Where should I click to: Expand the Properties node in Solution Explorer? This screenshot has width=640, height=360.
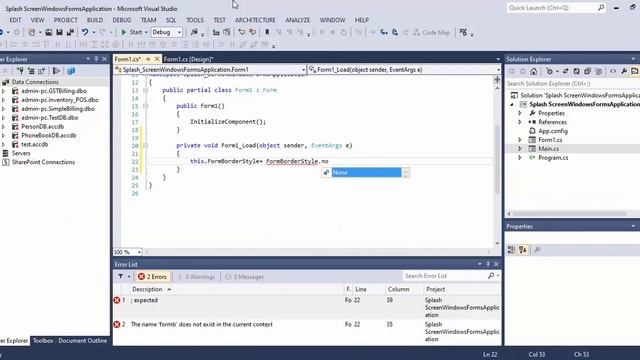pos(520,113)
